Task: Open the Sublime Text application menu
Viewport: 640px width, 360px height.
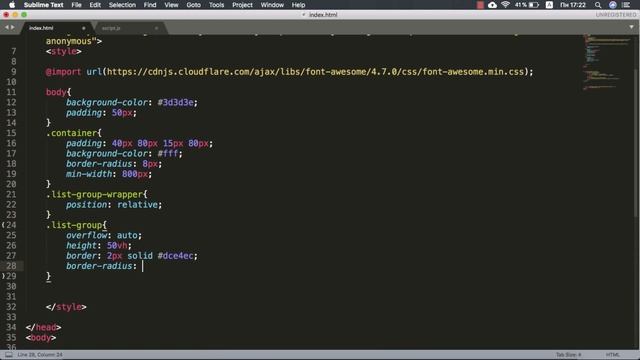Action: tap(43, 5)
